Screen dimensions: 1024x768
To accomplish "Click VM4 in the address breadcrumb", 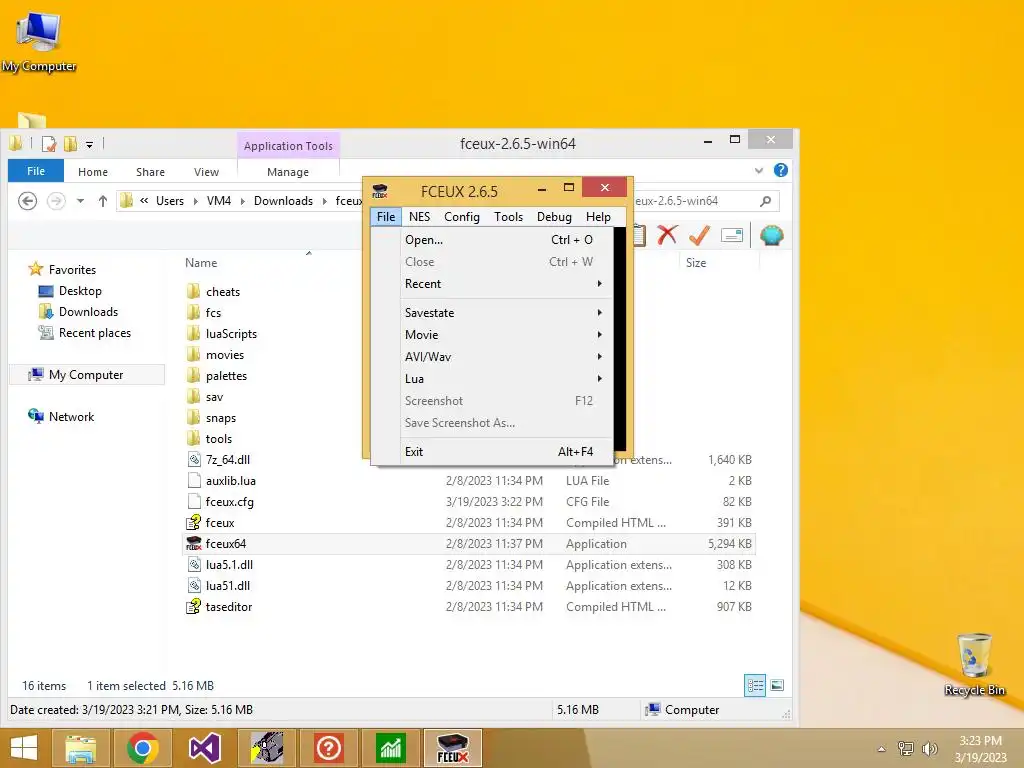I will tap(219, 201).
